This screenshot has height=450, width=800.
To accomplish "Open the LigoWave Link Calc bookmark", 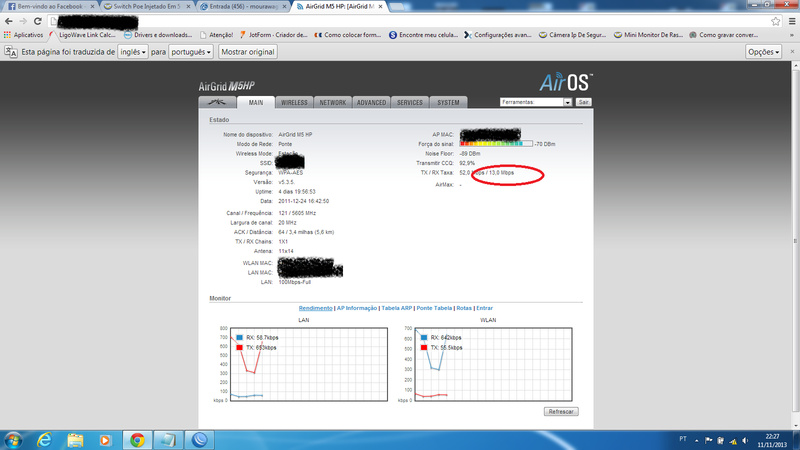I will coord(83,35).
